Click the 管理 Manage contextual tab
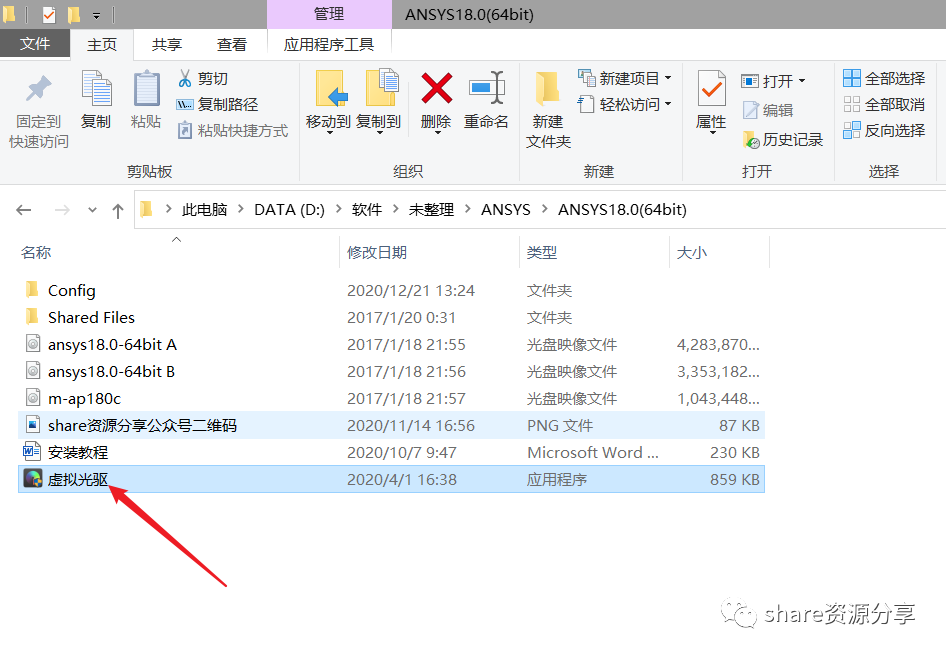This screenshot has height=655, width=946. (x=329, y=14)
